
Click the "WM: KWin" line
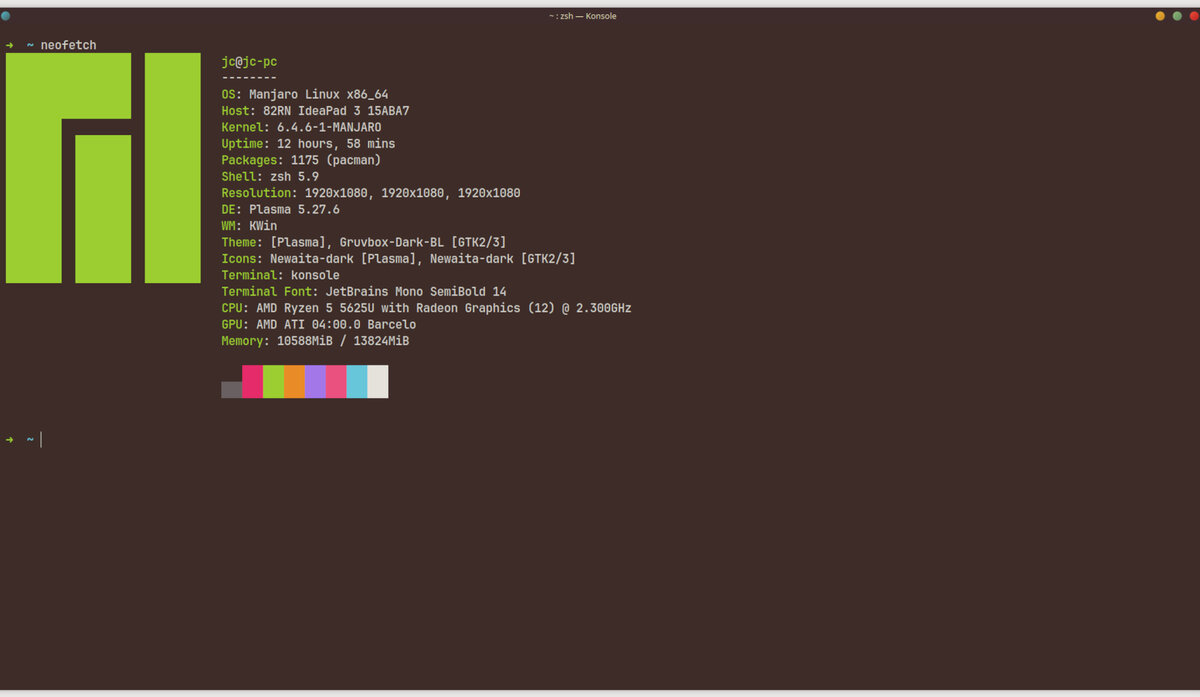(x=249, y=226)
